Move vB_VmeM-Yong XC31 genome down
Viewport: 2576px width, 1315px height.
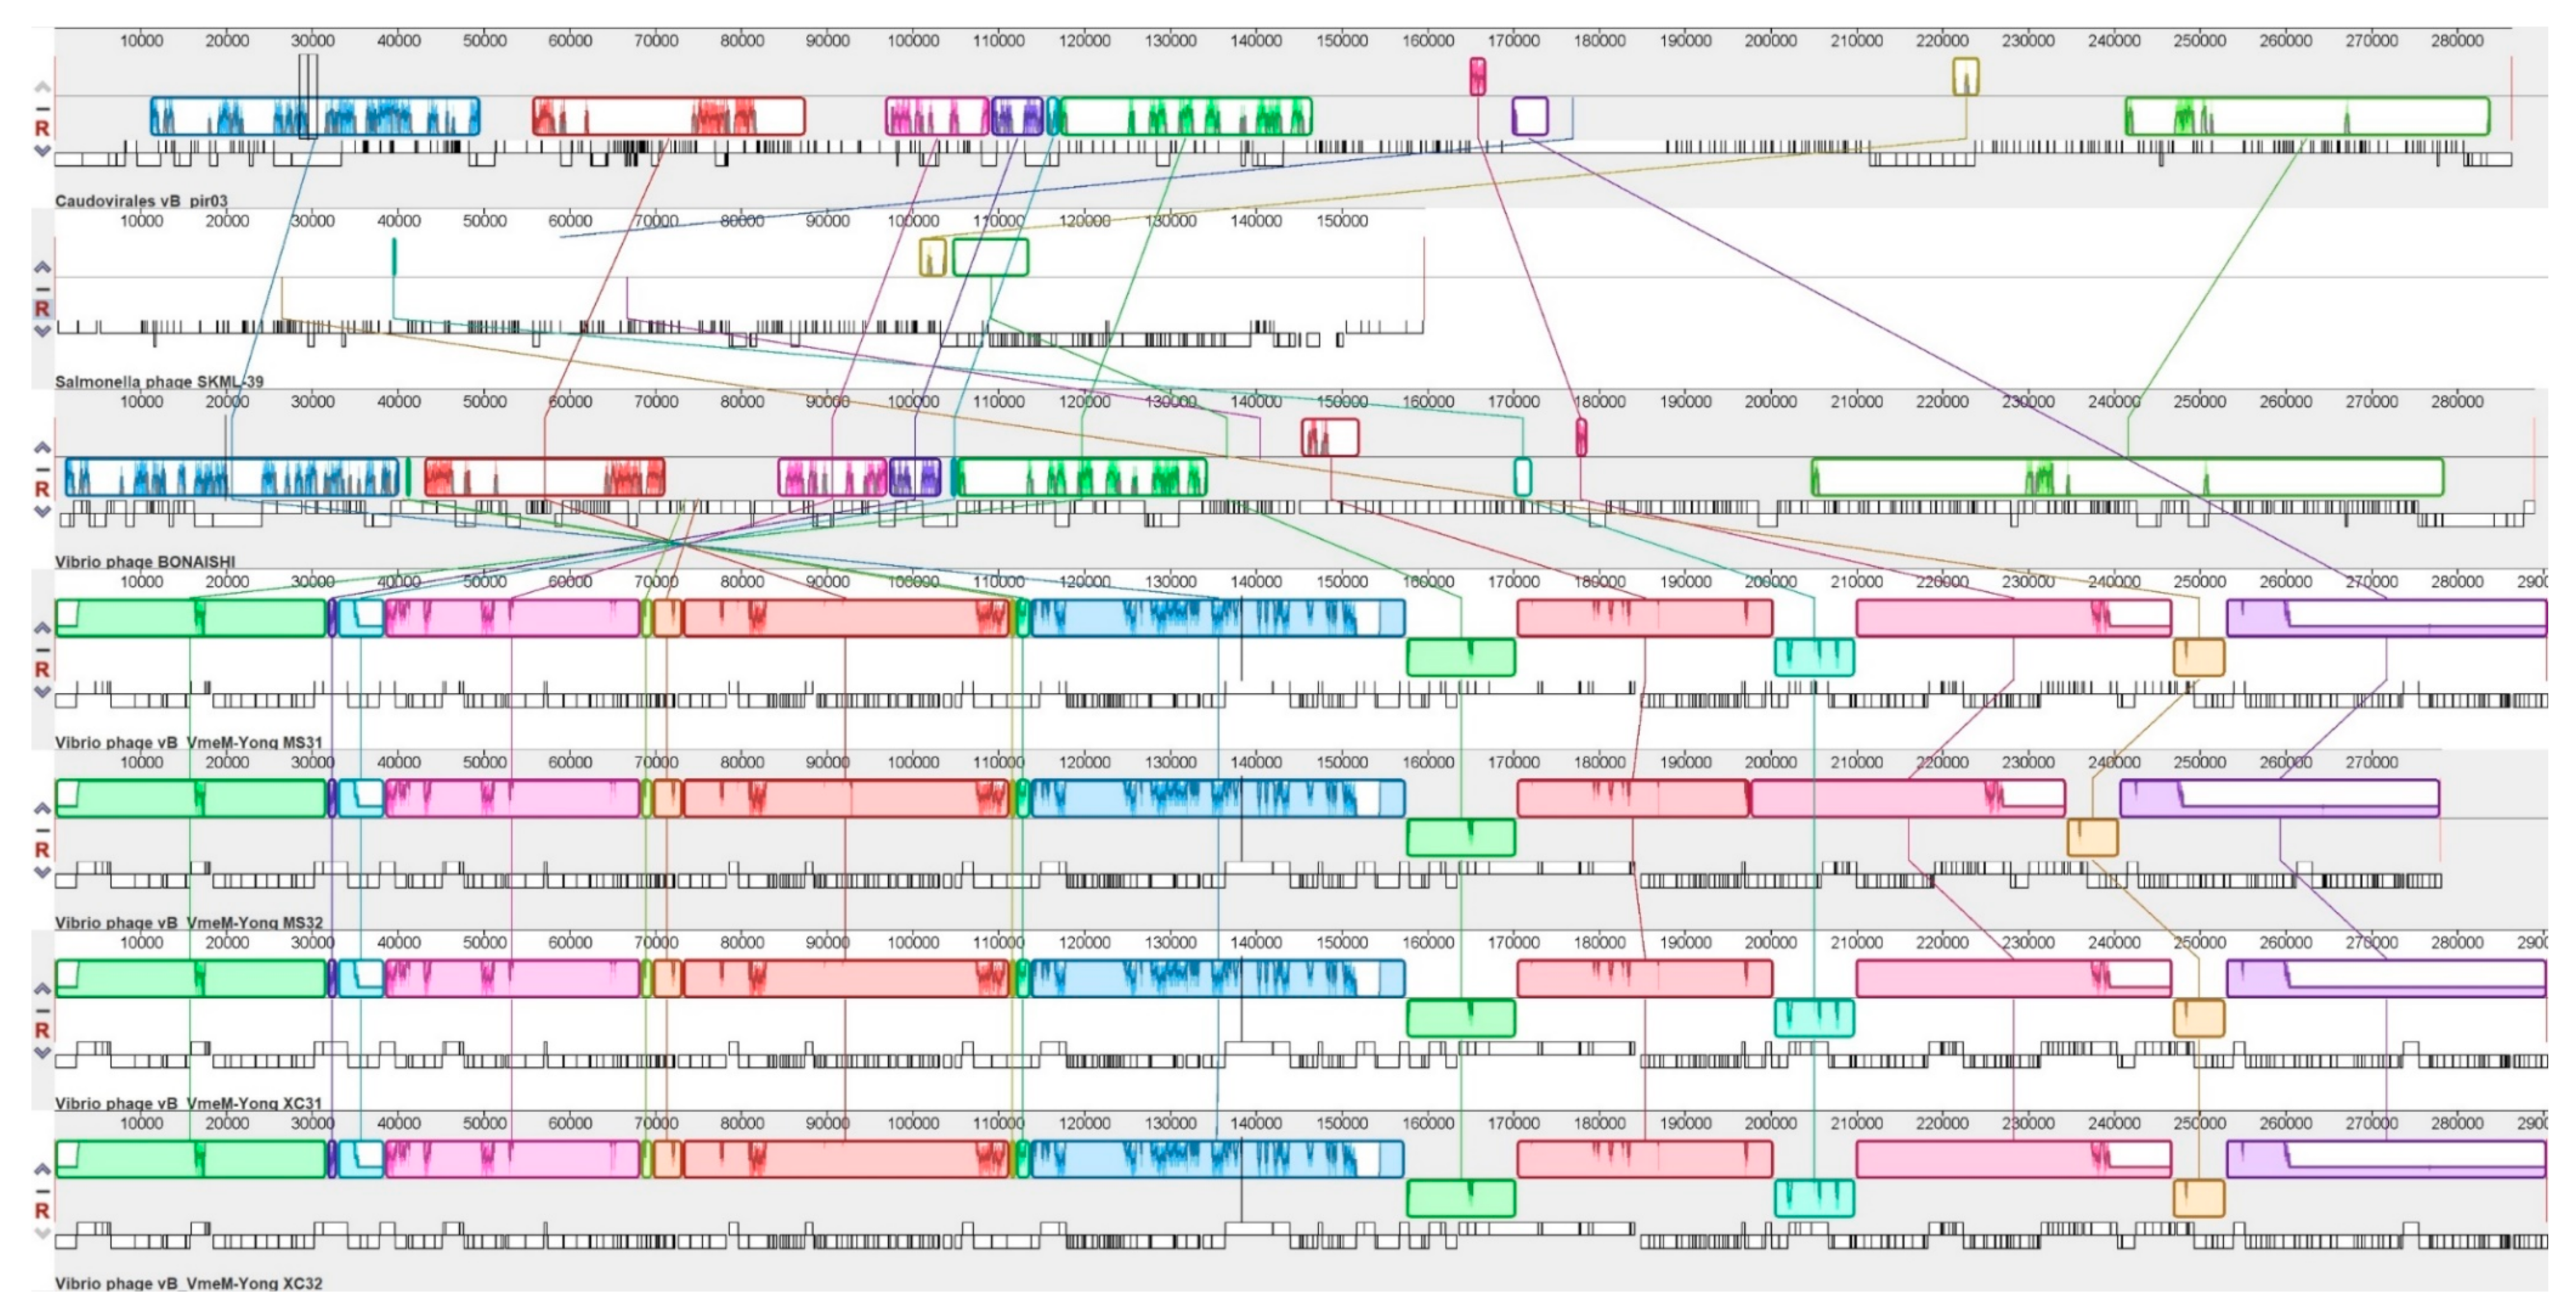point(42,1052)
